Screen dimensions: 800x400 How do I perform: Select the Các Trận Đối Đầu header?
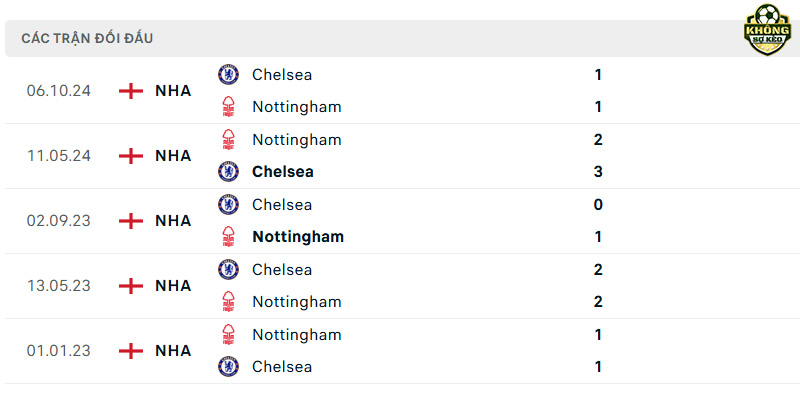click(87, 38)
